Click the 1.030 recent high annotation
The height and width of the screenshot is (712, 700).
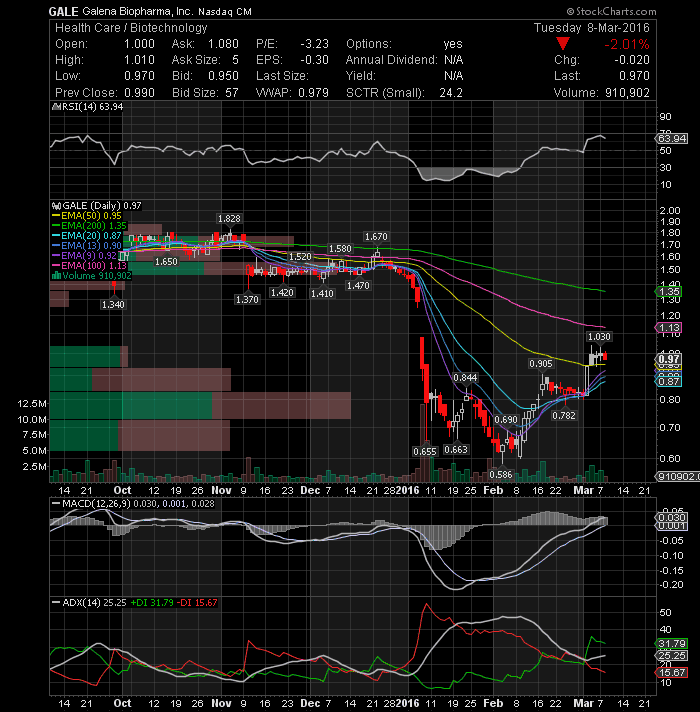coord(599,337)
